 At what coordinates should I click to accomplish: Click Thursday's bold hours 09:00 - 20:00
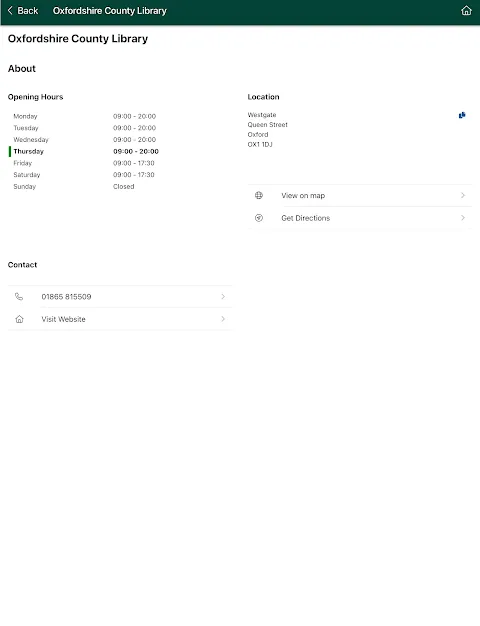[136, 151]
